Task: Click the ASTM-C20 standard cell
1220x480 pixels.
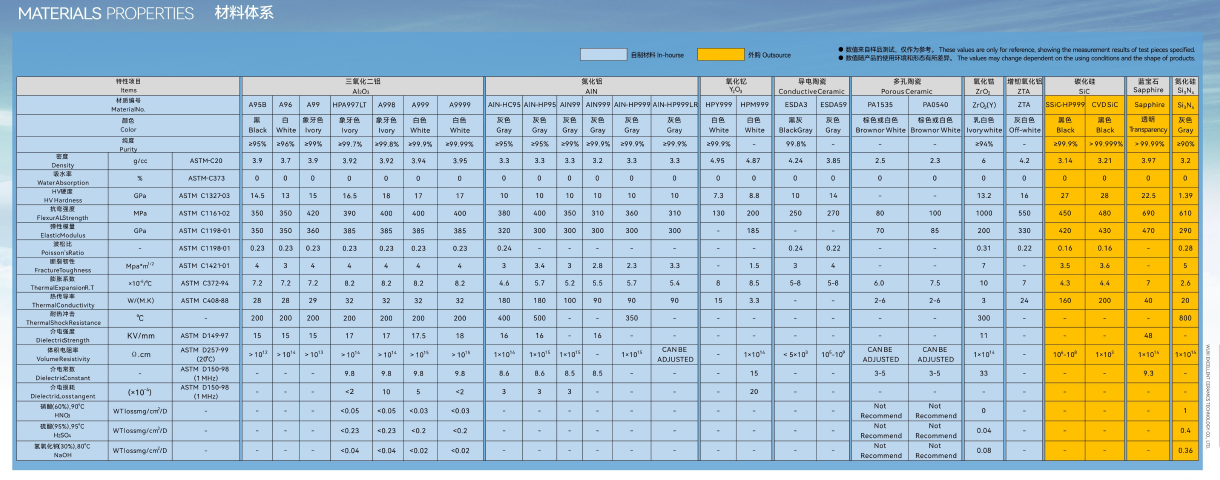Action: tap(205, 161)
